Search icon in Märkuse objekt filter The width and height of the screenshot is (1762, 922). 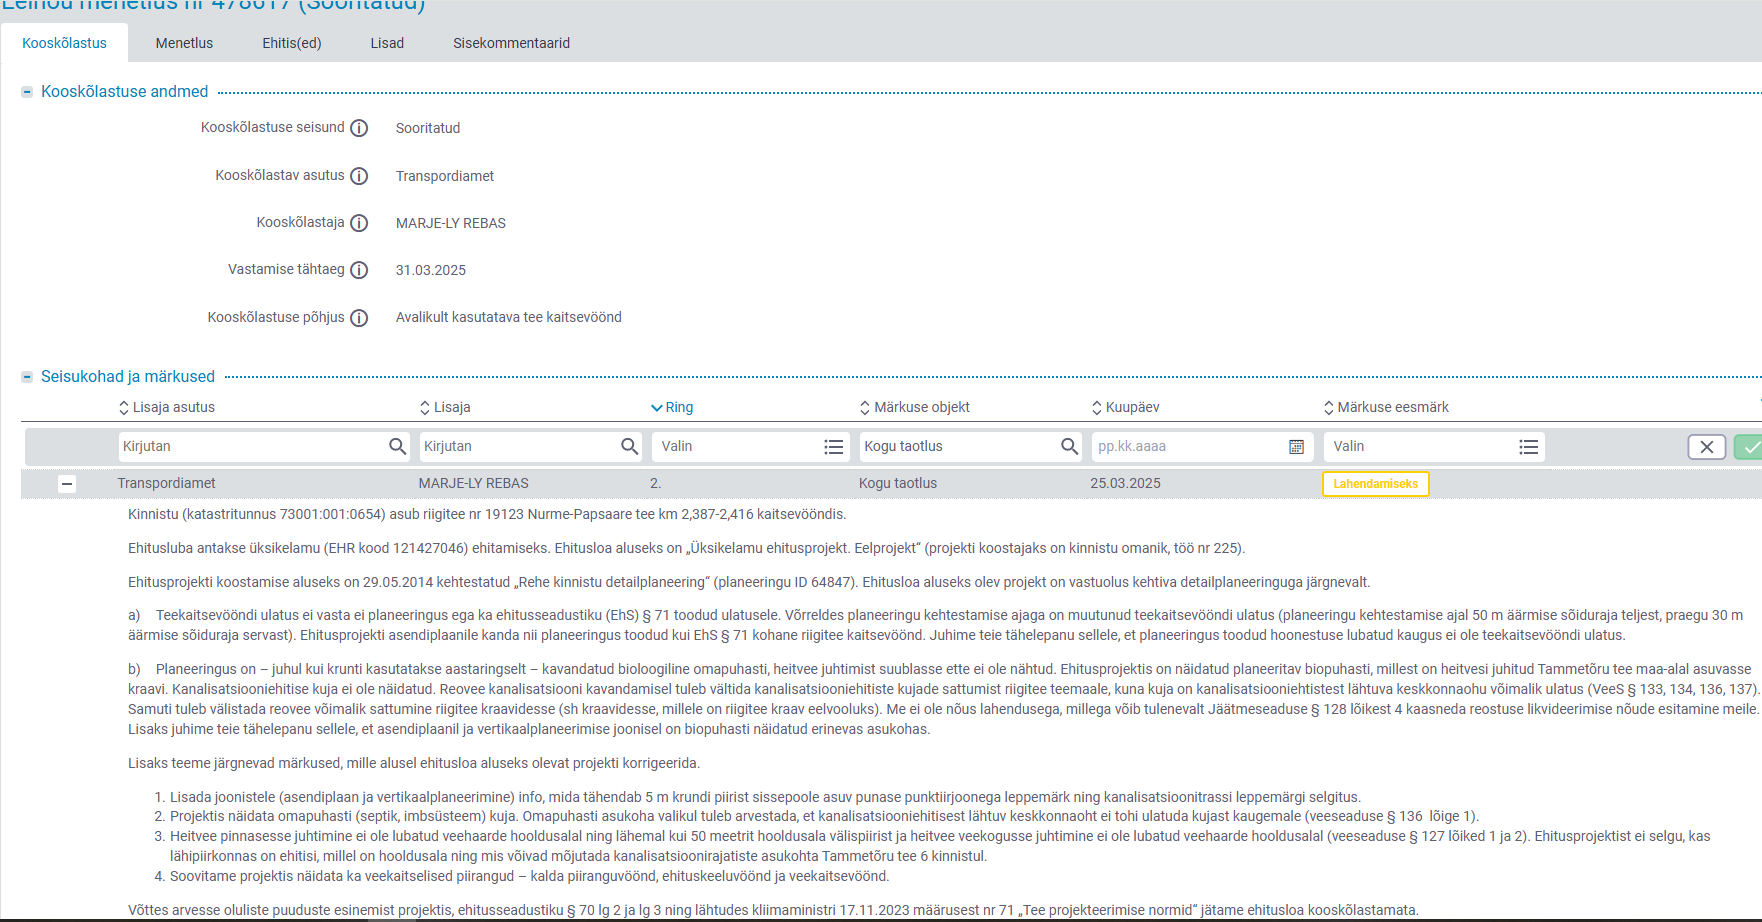pos(1069,446)
